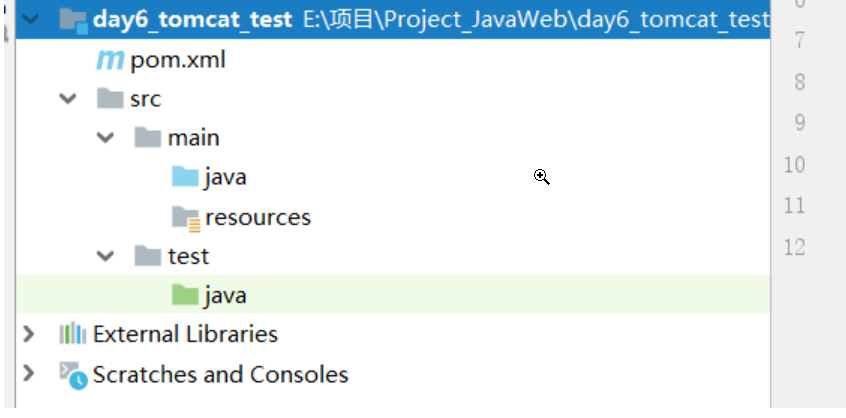Click the blue java source folder icon
The height and width of the screenshot is (418, 846).
(x=185, y=176)
